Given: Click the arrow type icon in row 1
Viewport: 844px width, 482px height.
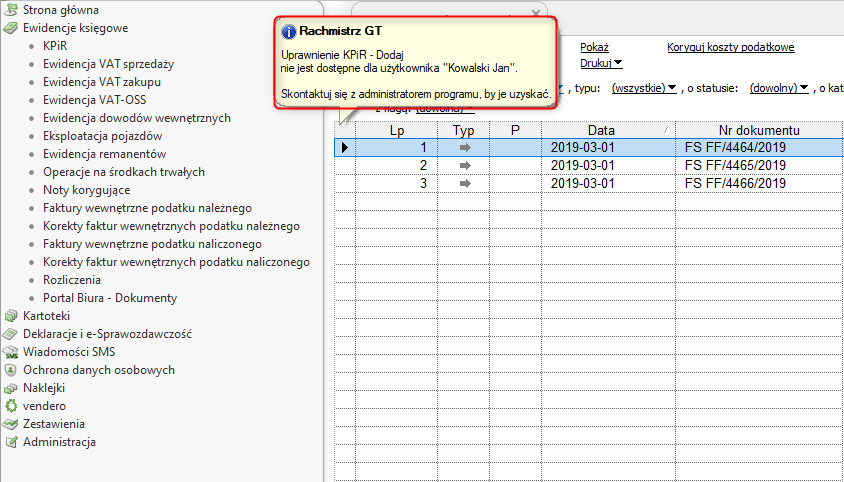Looking at the screenshot, I should (465, 148).
